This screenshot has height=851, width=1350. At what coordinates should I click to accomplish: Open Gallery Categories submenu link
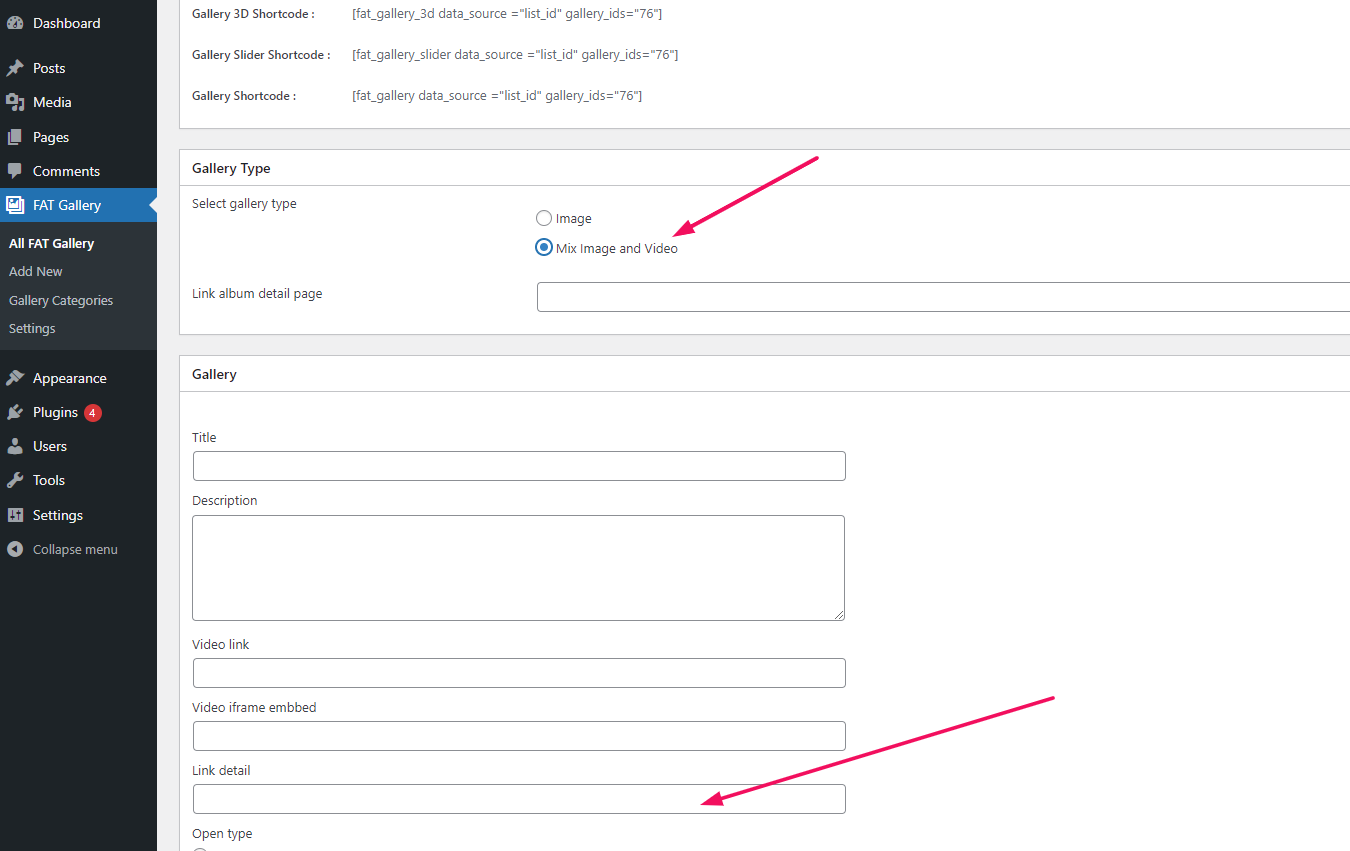(x=61, y=300)
